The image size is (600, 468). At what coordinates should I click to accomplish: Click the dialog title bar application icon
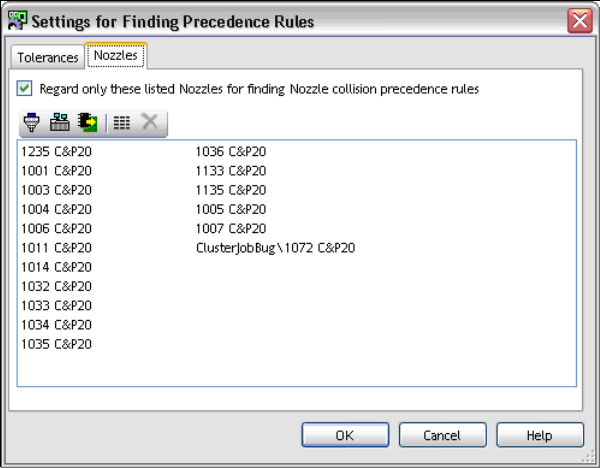(17, 19)
